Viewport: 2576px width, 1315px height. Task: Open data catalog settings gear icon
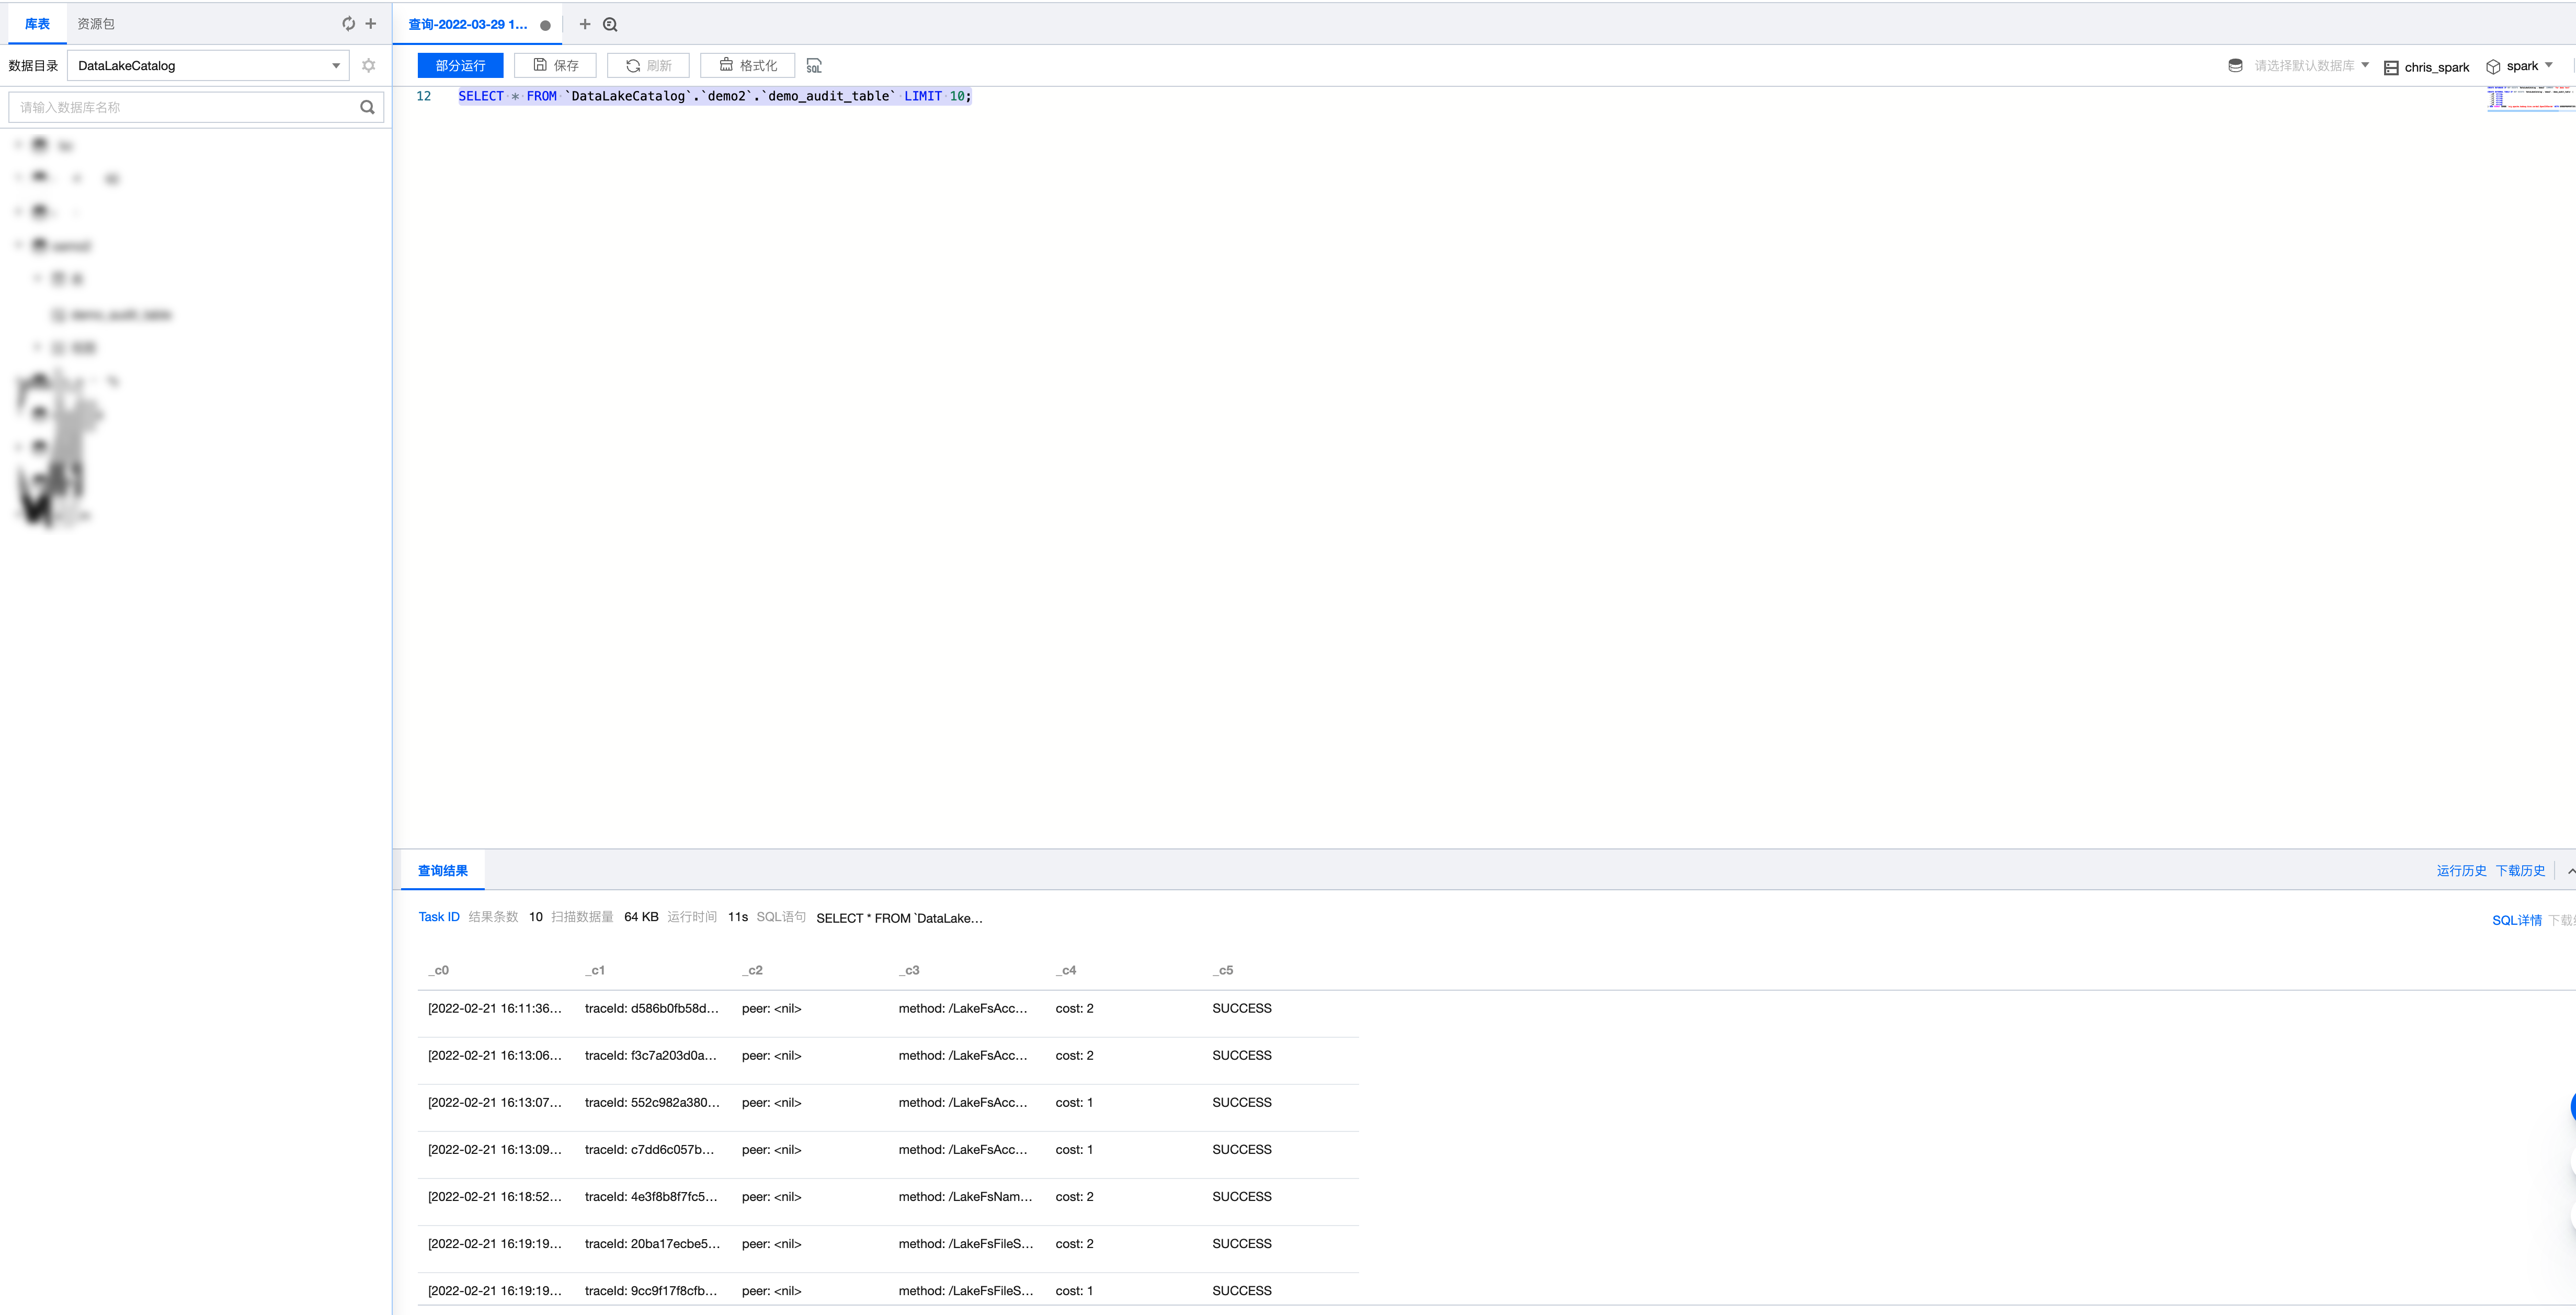tap(369, 66)
